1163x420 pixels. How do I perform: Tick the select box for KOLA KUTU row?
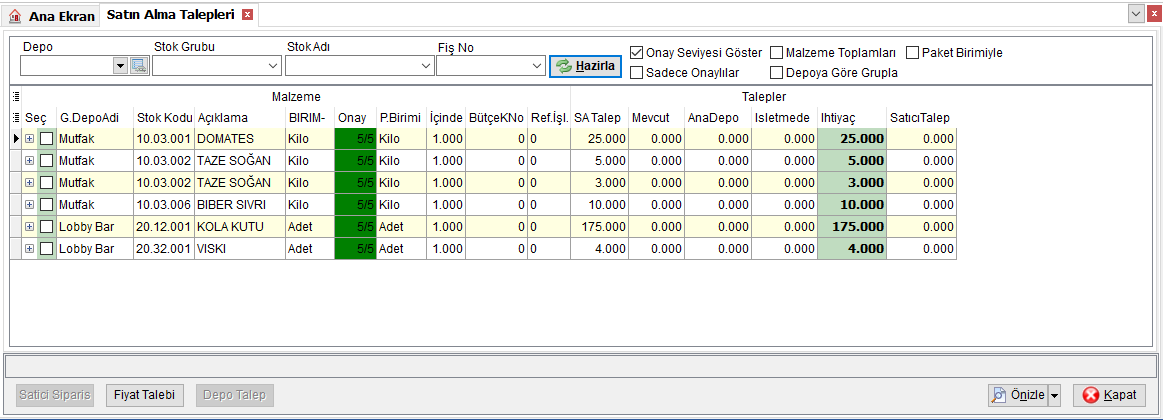(47, 226)
